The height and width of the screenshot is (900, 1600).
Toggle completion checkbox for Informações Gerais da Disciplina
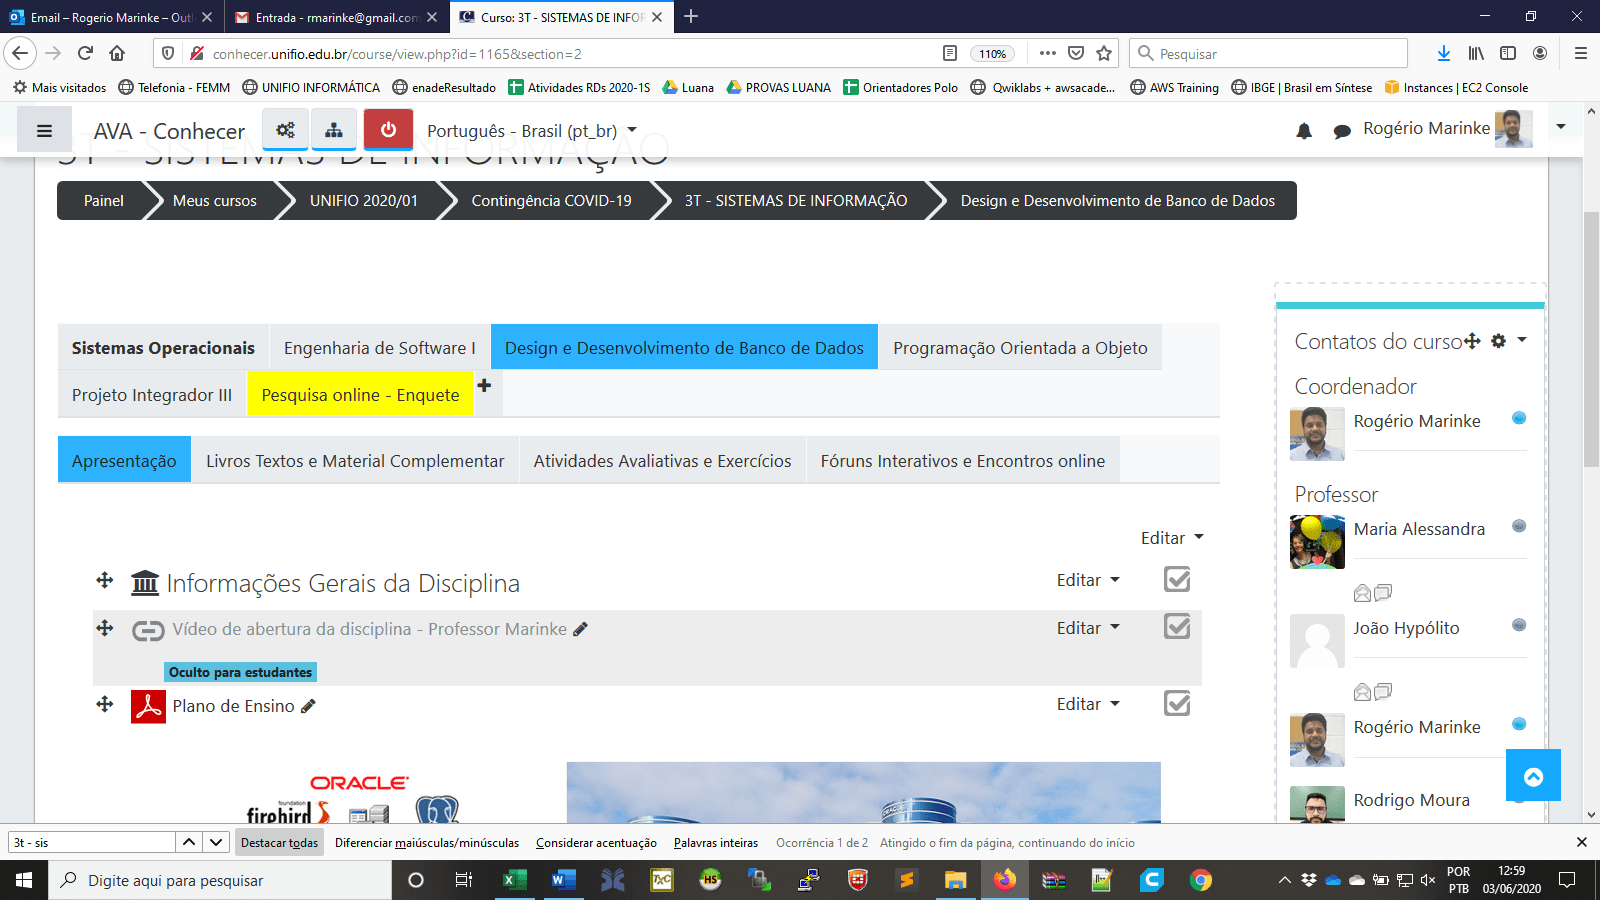[1177, 579]
